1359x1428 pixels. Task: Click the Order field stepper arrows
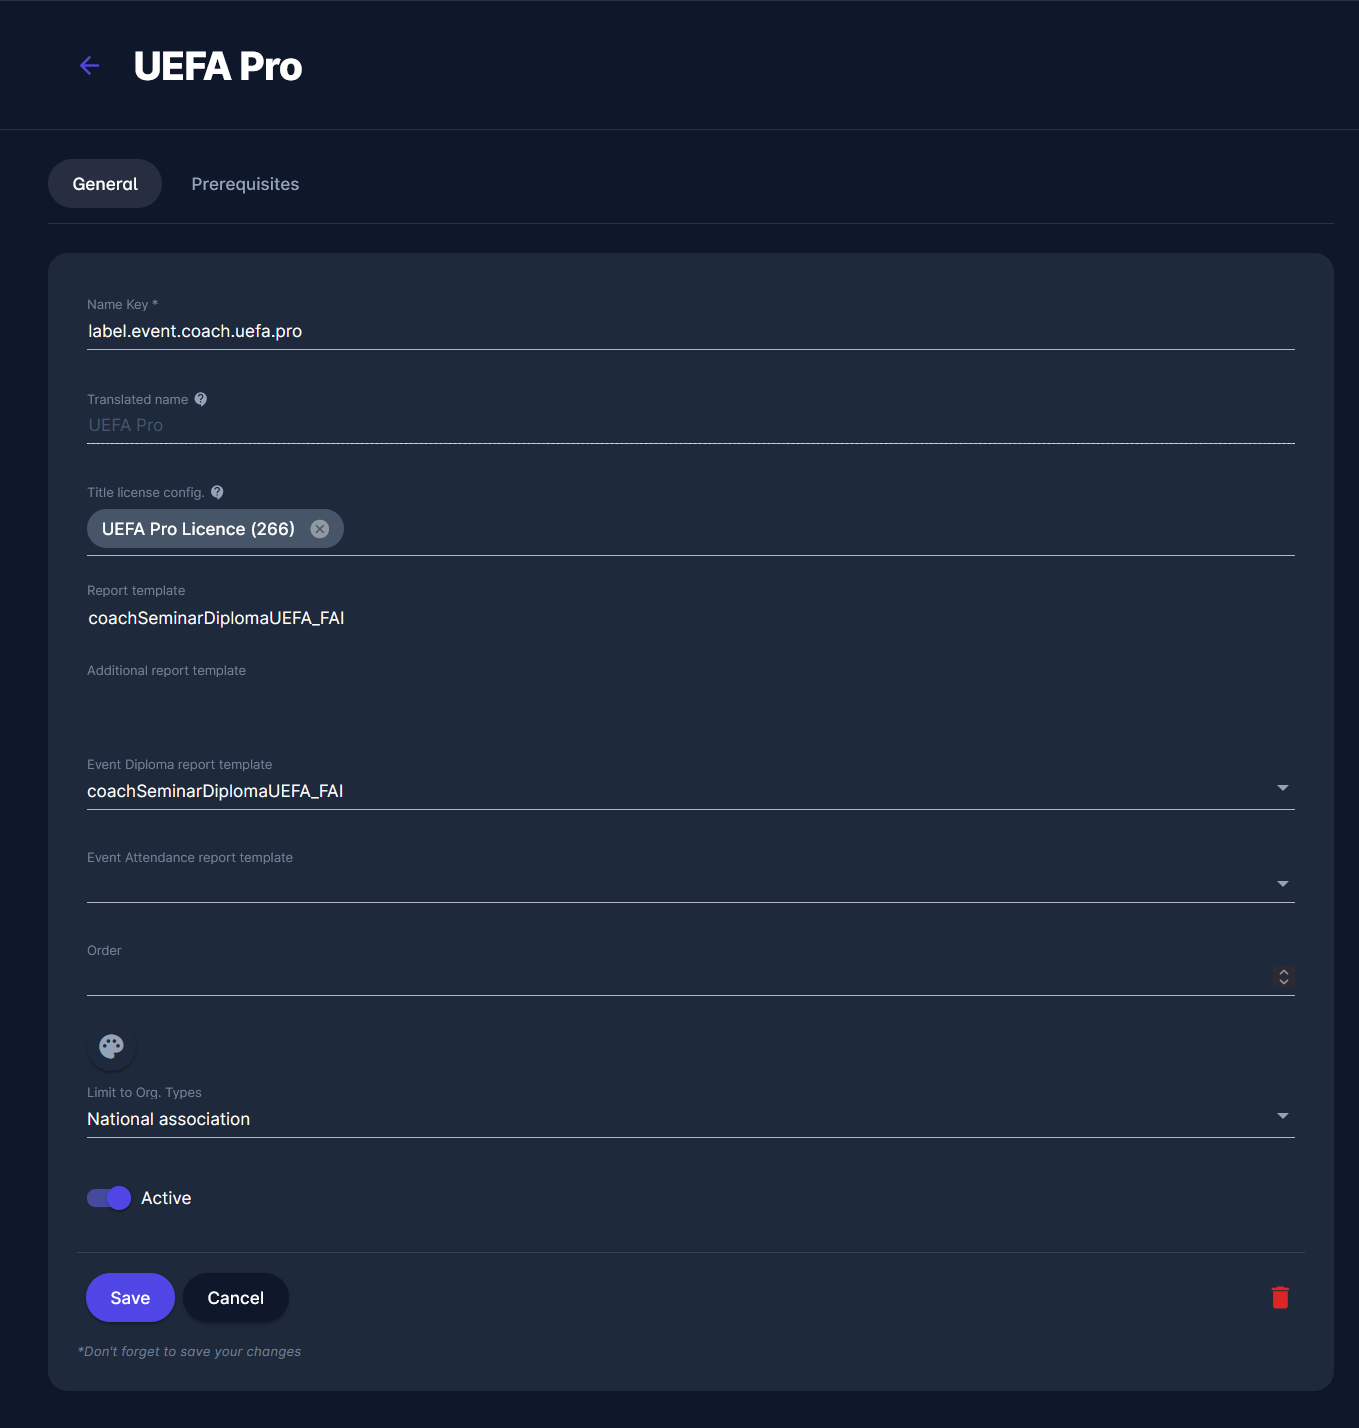tap(1284, 977)
